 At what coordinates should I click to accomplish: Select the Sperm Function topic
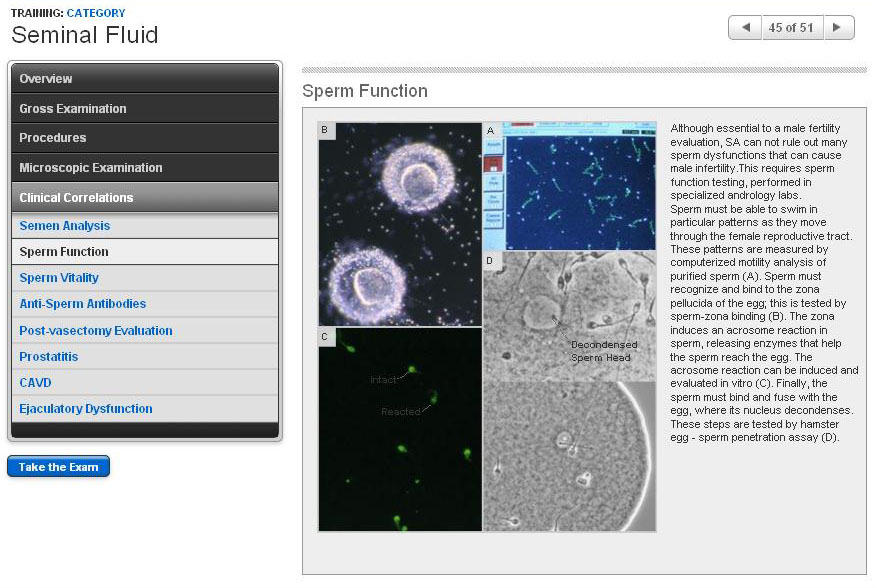(64, 252)
